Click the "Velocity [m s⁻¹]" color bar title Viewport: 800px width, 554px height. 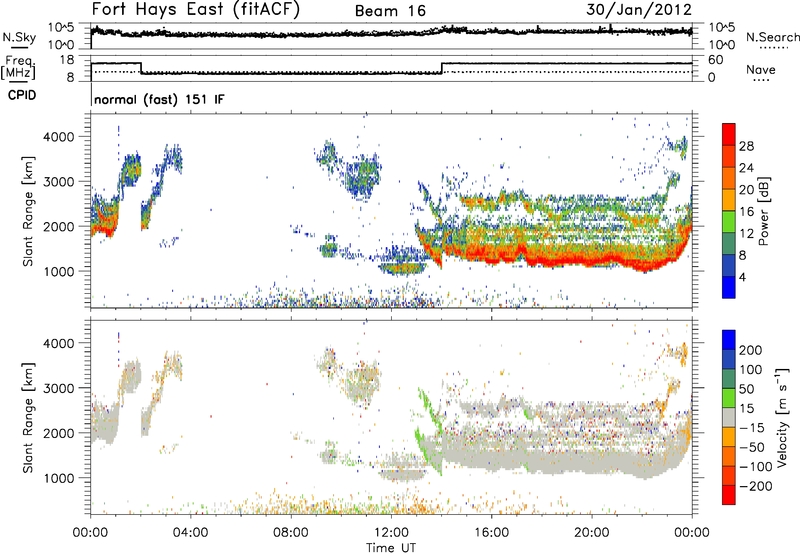782,417
